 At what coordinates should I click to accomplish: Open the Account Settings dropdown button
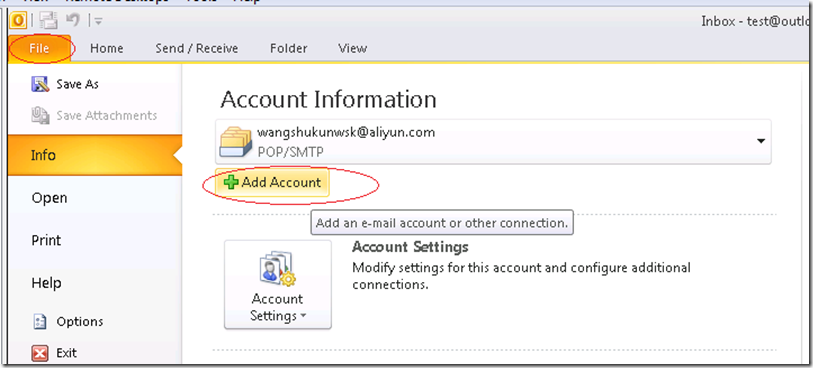(277, 284)
